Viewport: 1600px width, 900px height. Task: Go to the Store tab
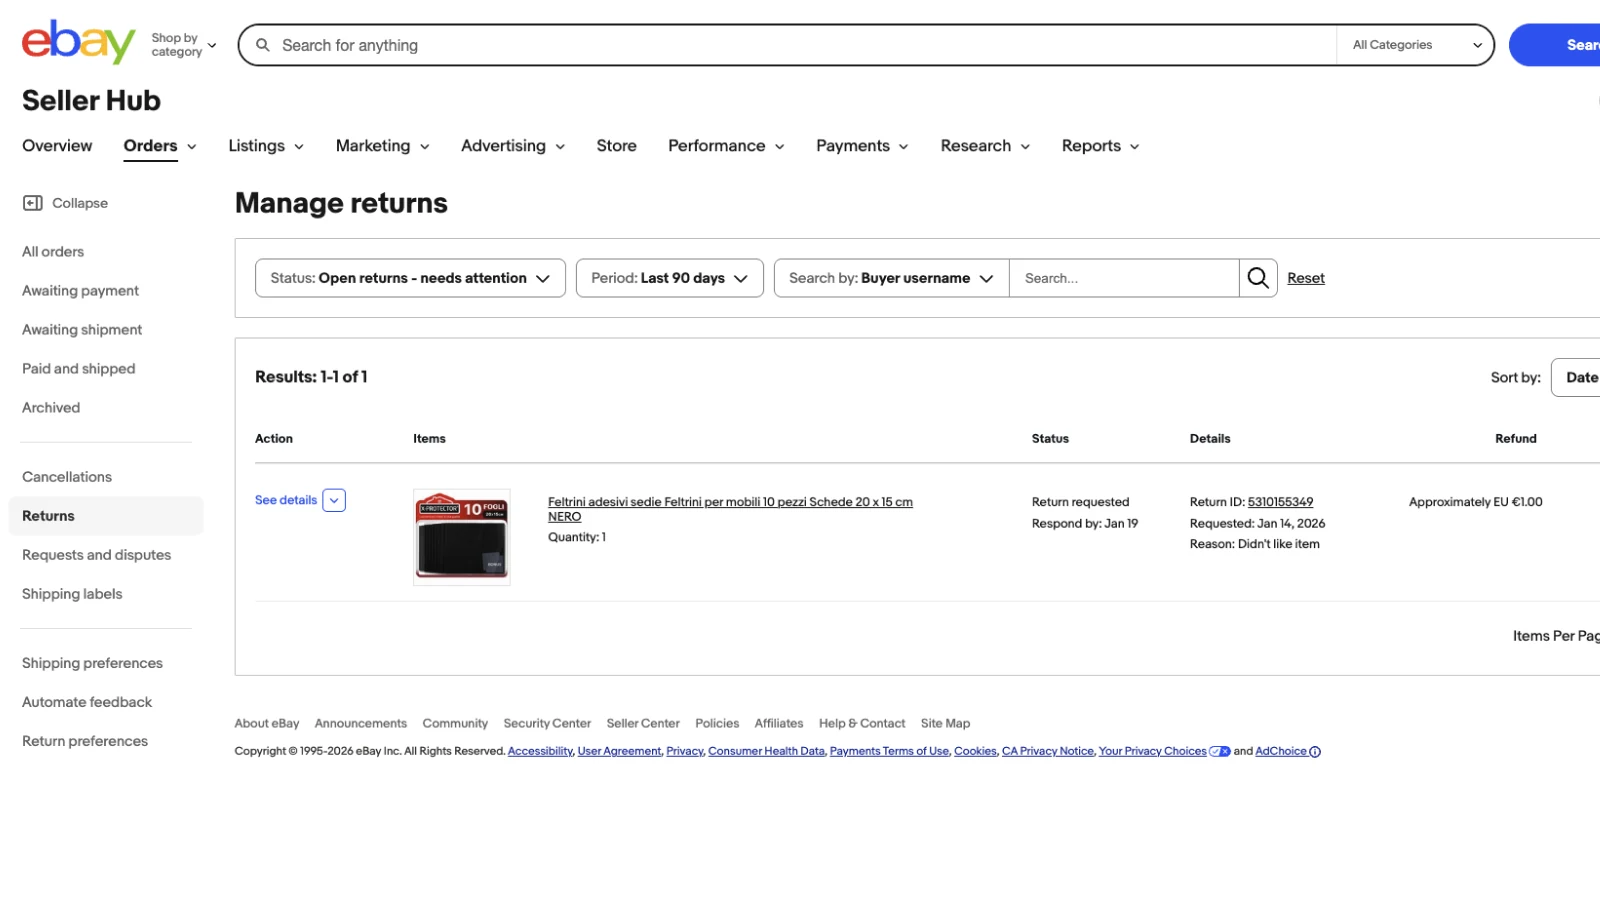(x=616, y=146)
